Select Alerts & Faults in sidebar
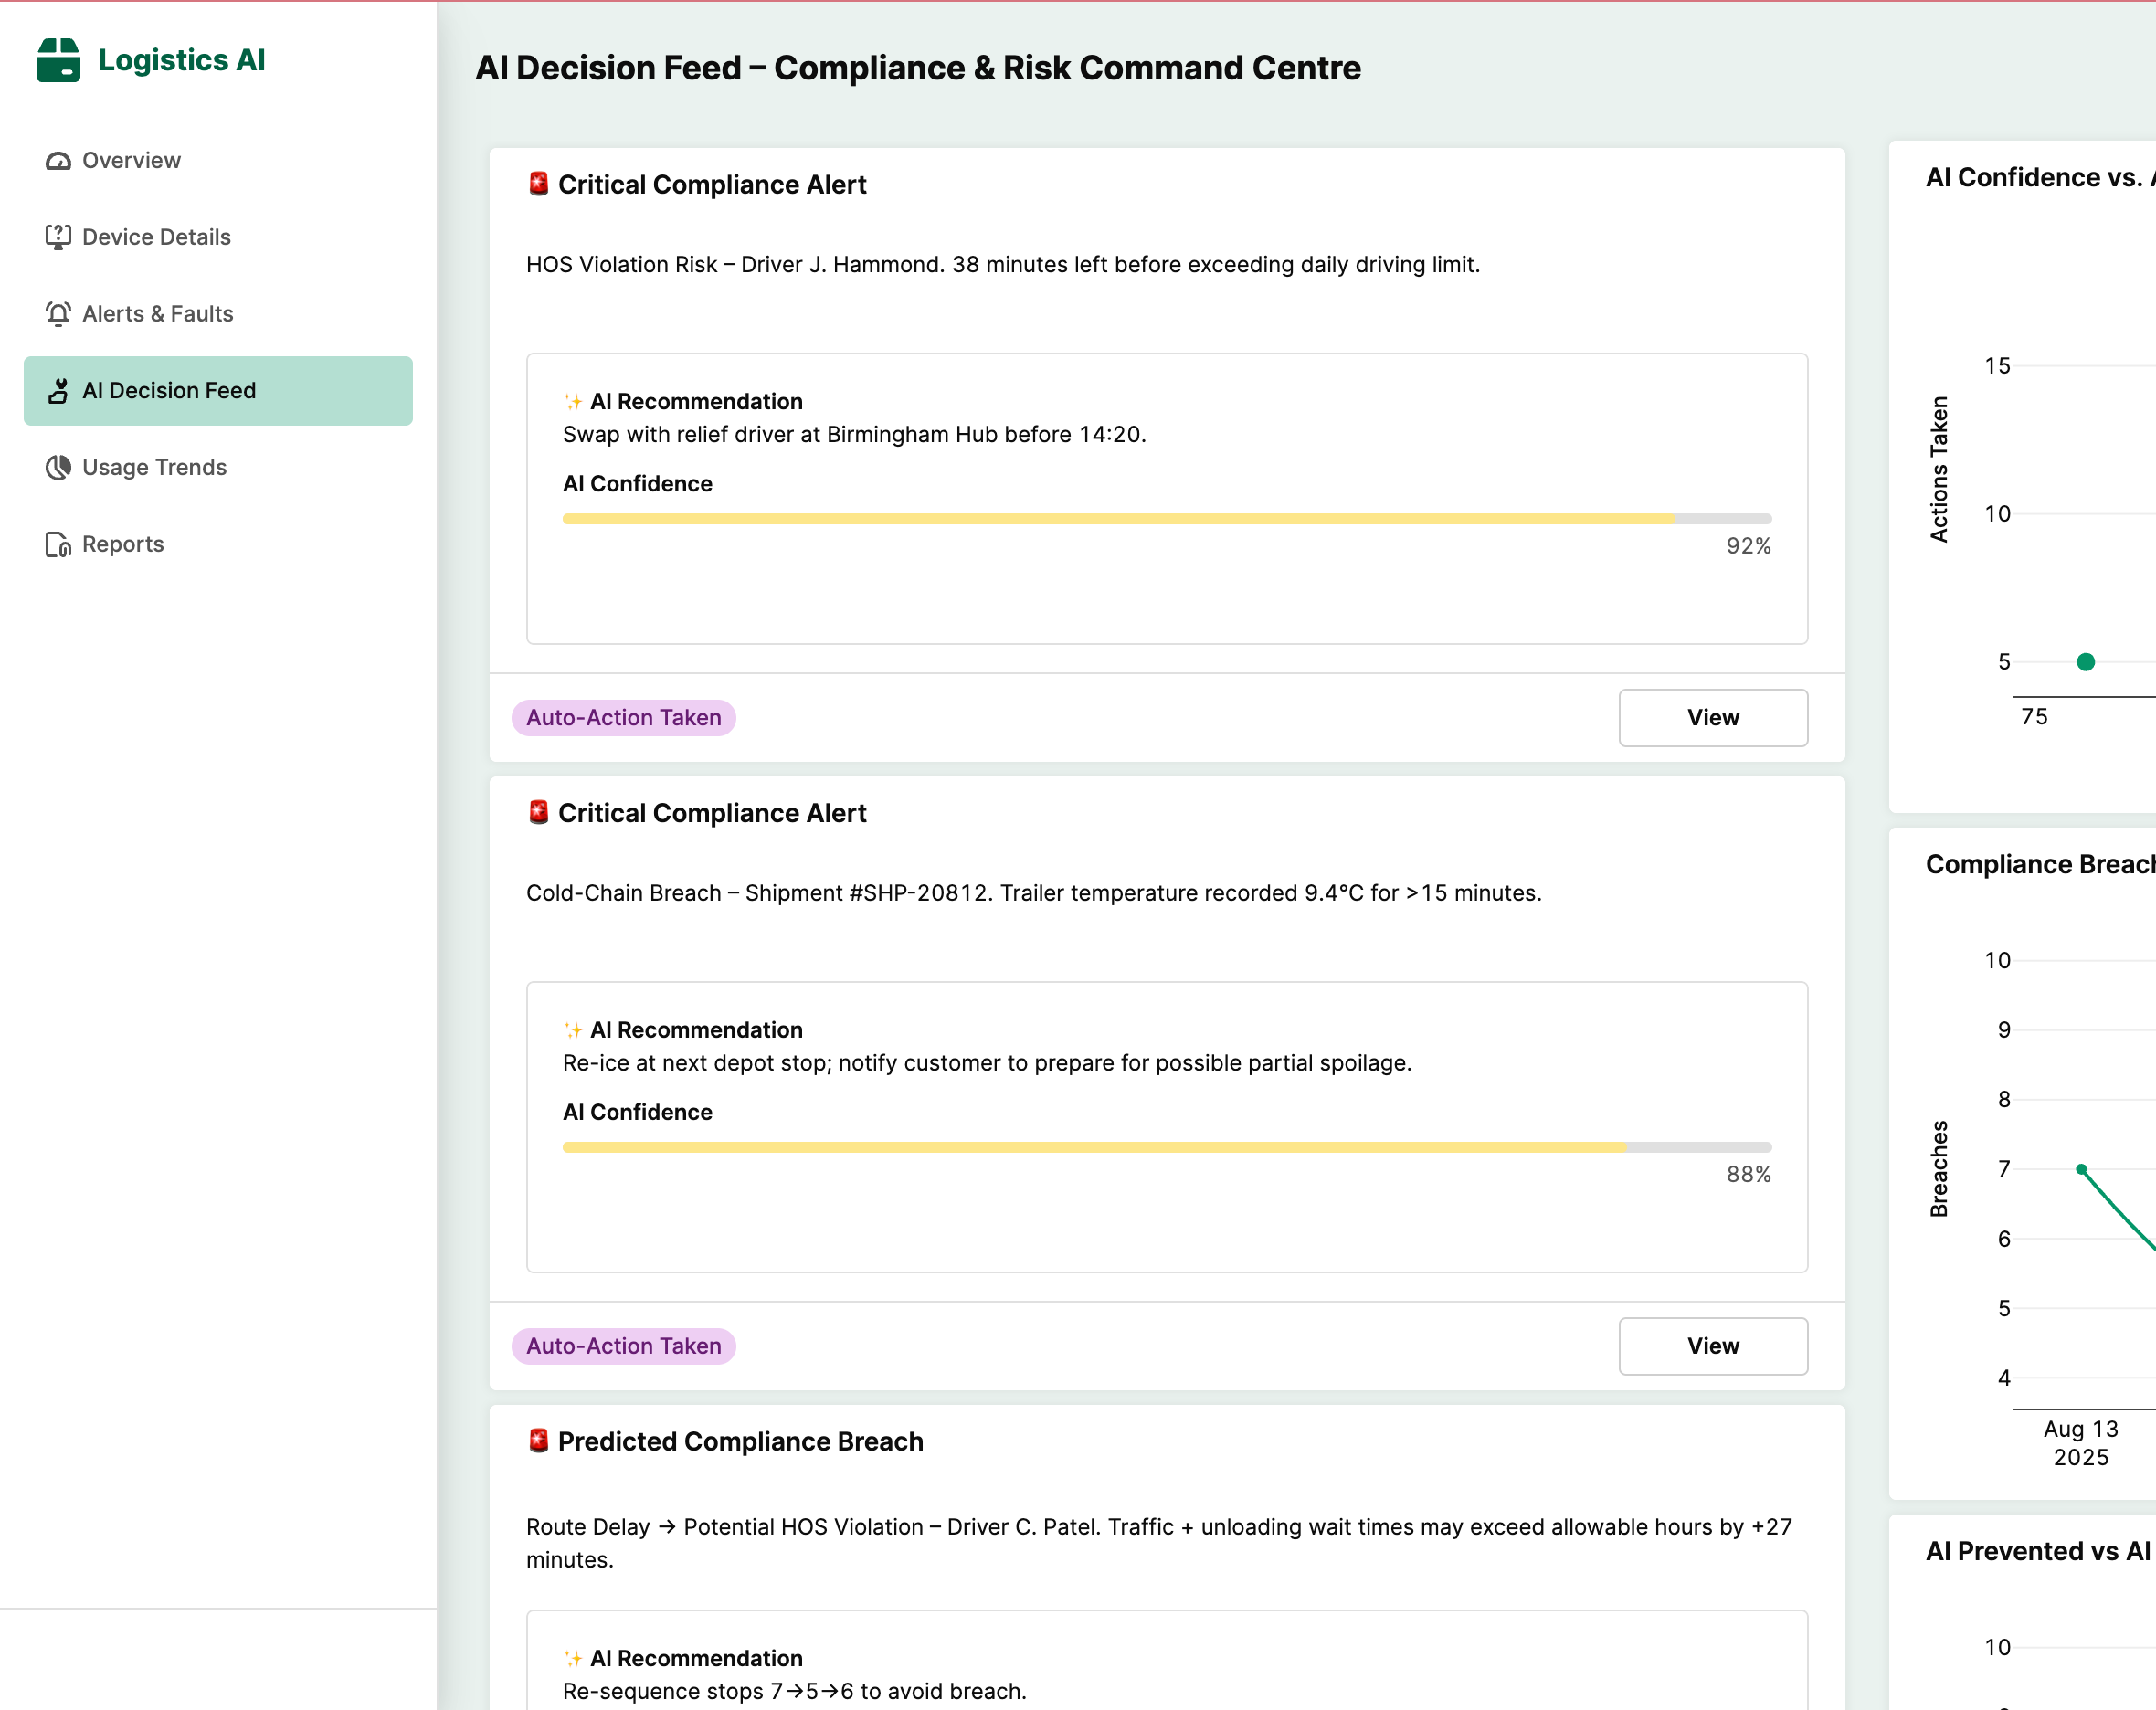Viewport: 2156px width, 1710px height. (157, 314)
